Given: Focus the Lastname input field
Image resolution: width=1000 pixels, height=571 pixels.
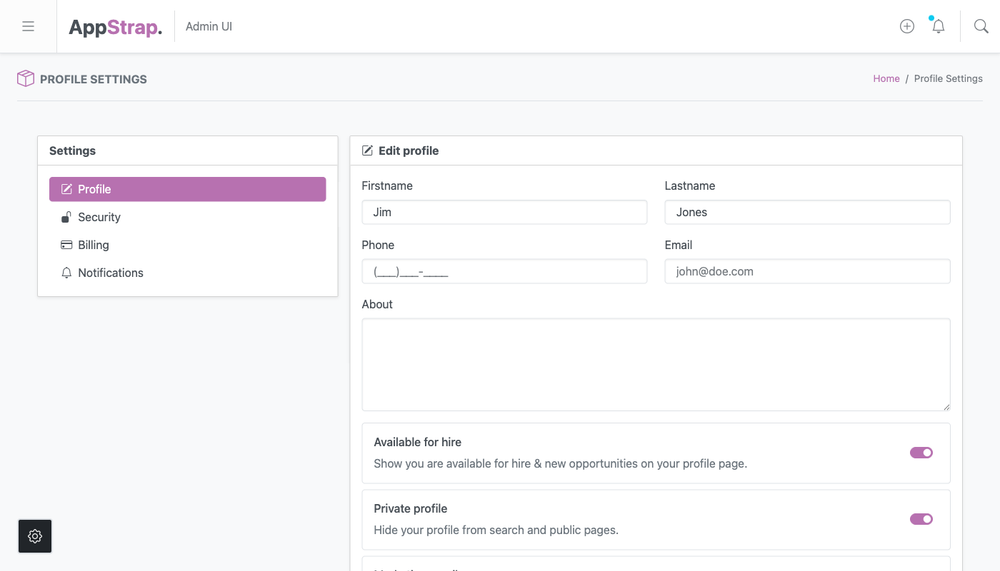Looking at the screenshot, I should (x=807, y=212).
